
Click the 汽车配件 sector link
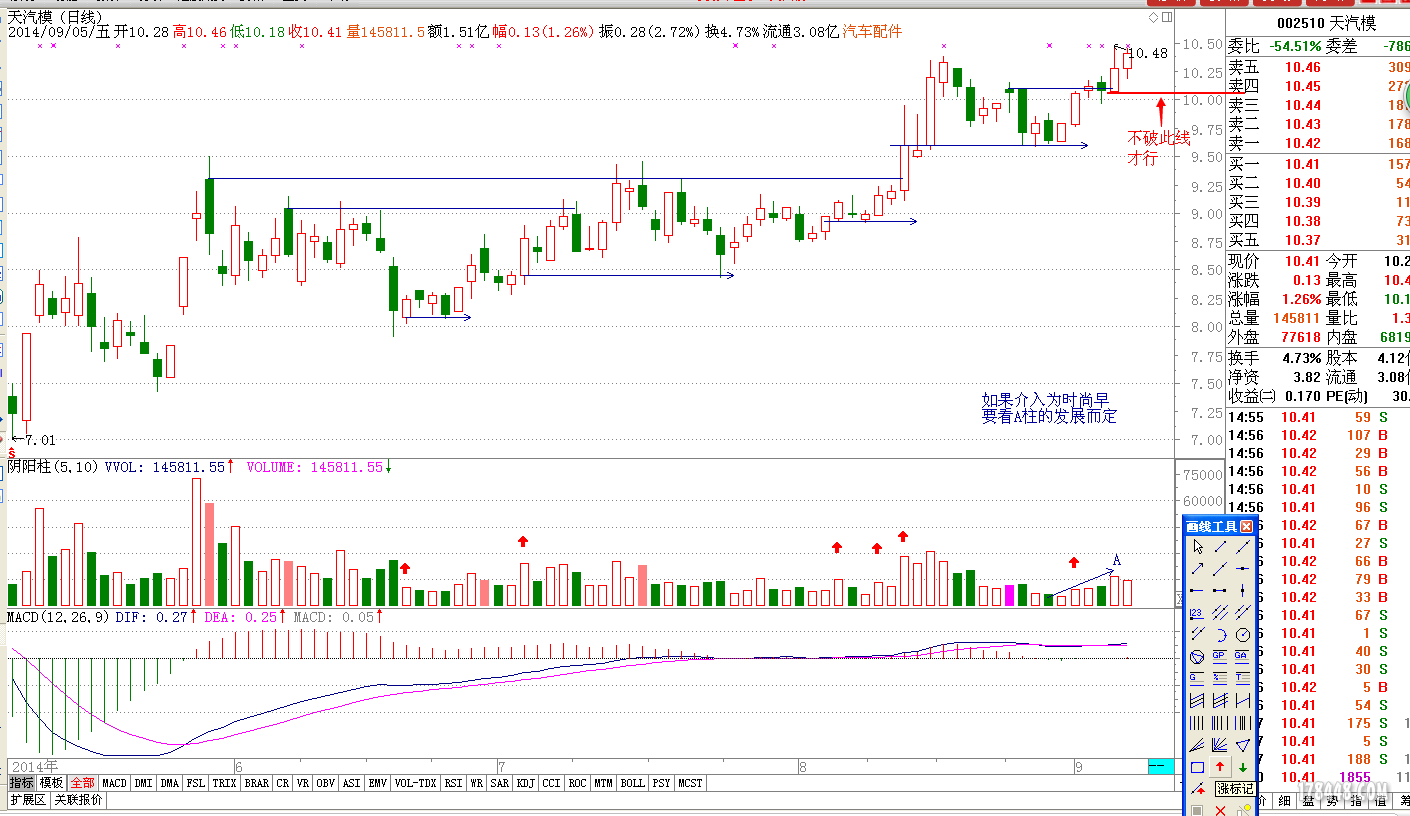click(x=872, y=32)
